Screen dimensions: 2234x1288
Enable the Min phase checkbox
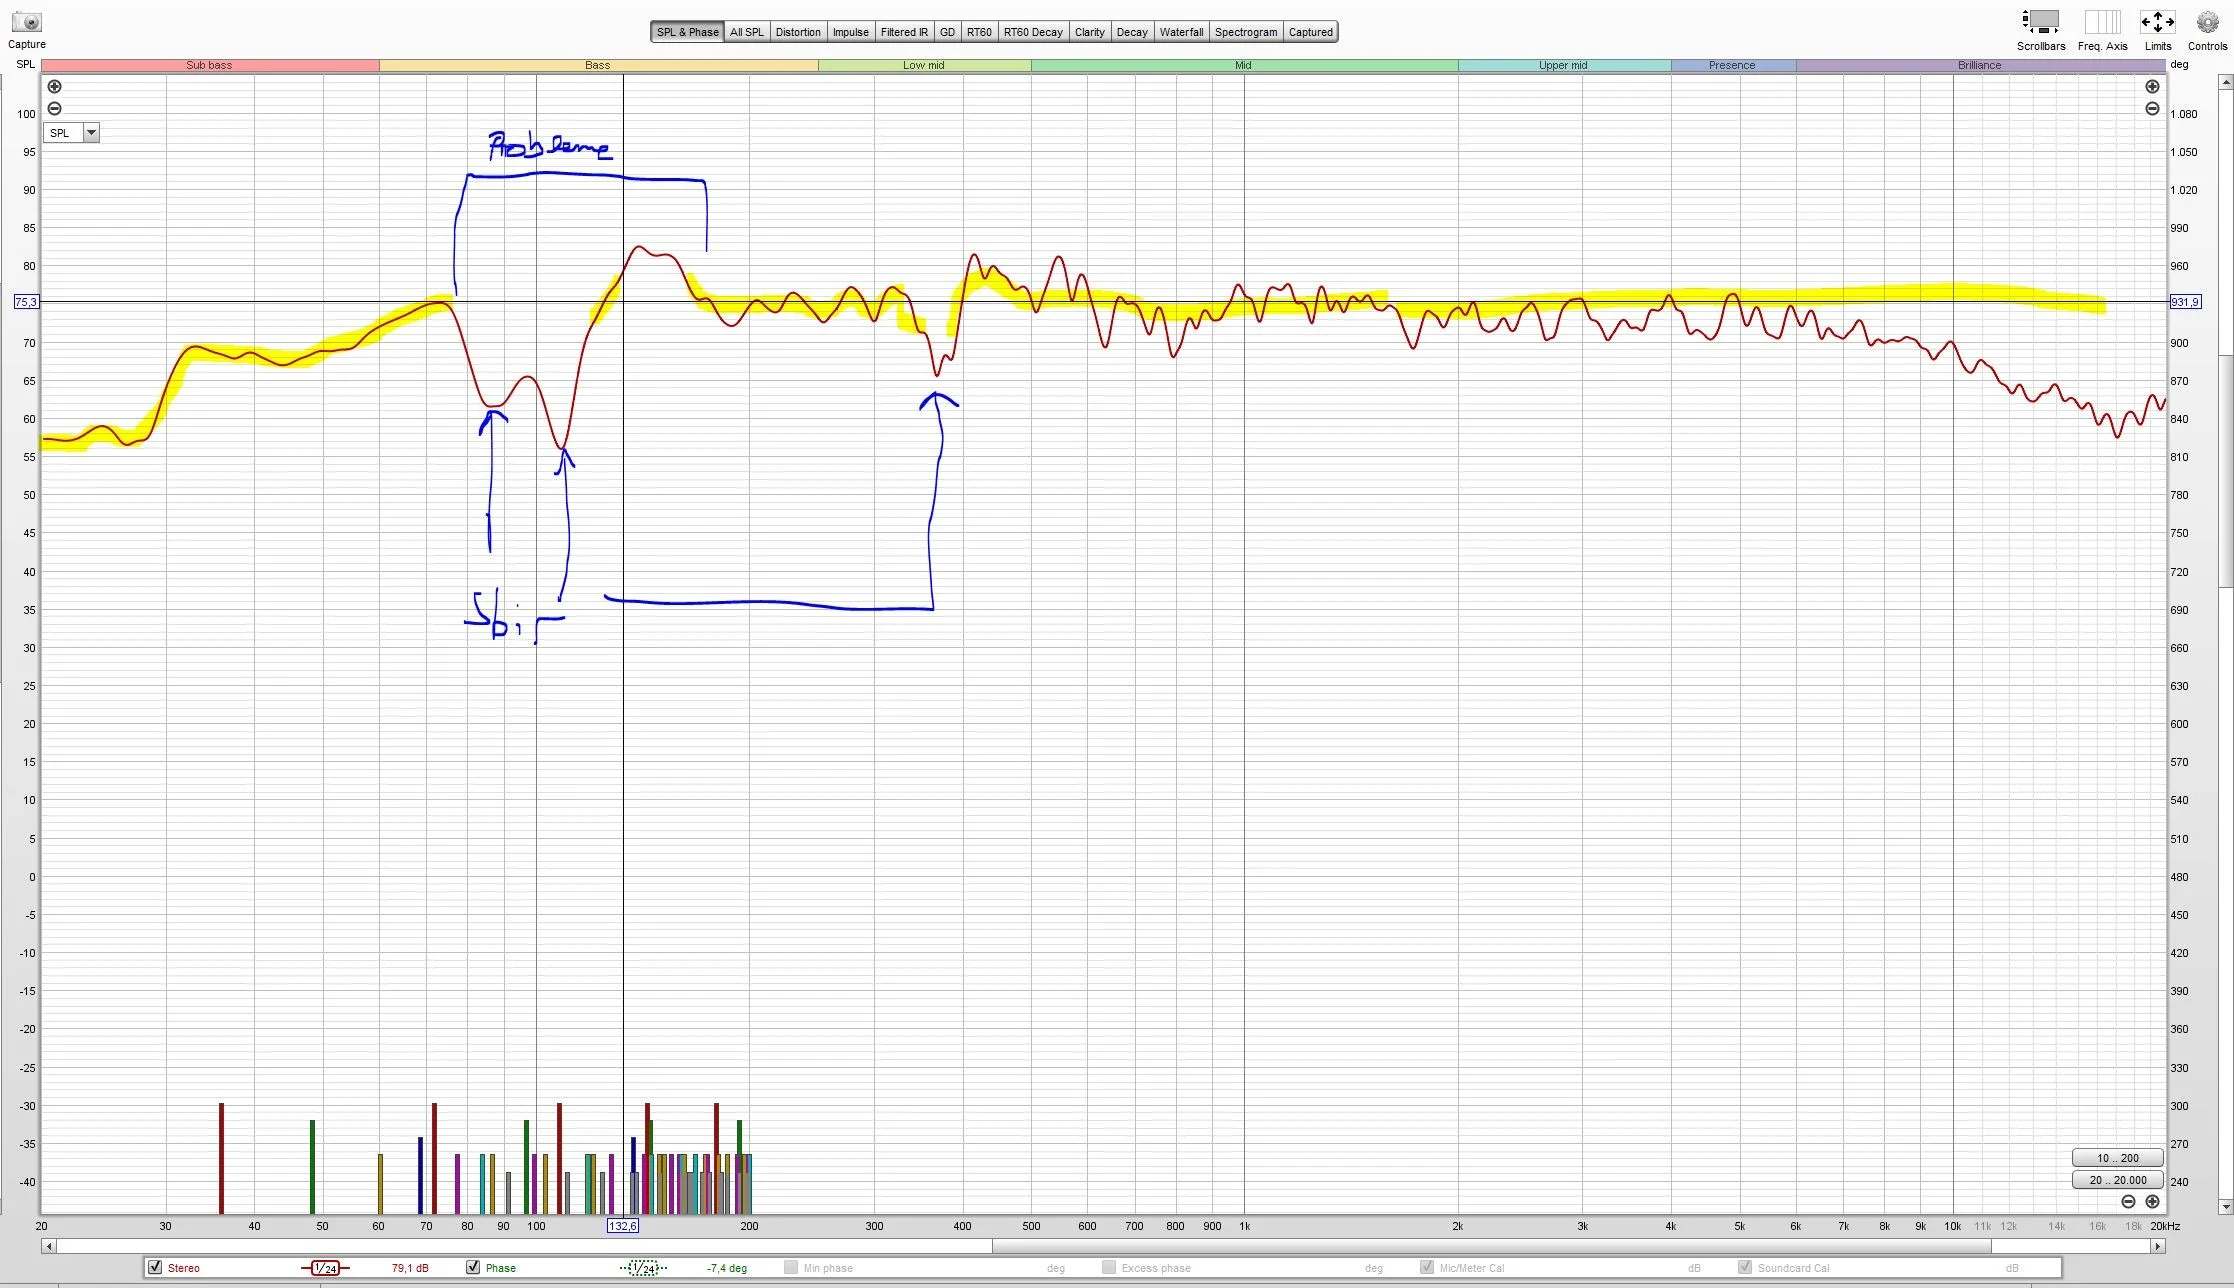point(791,1267)
